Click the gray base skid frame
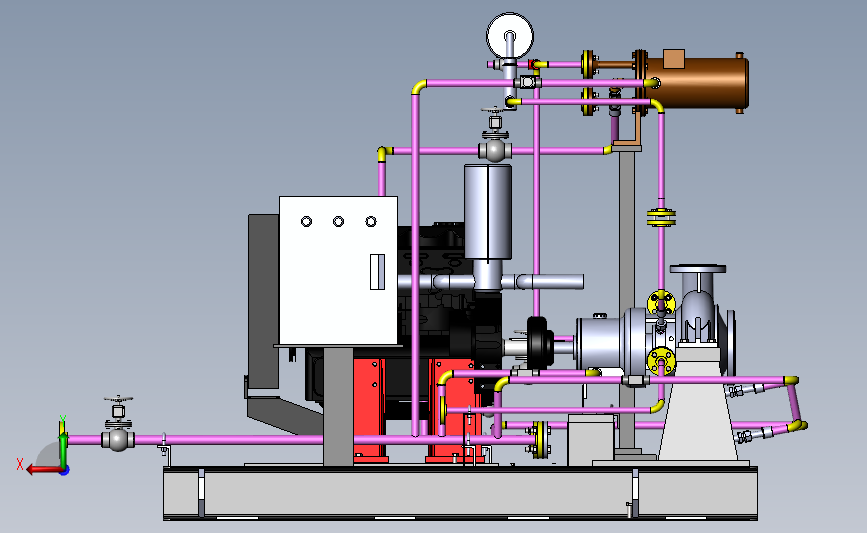This screenshot has height=533, width=867. click(x=460, y=493)
